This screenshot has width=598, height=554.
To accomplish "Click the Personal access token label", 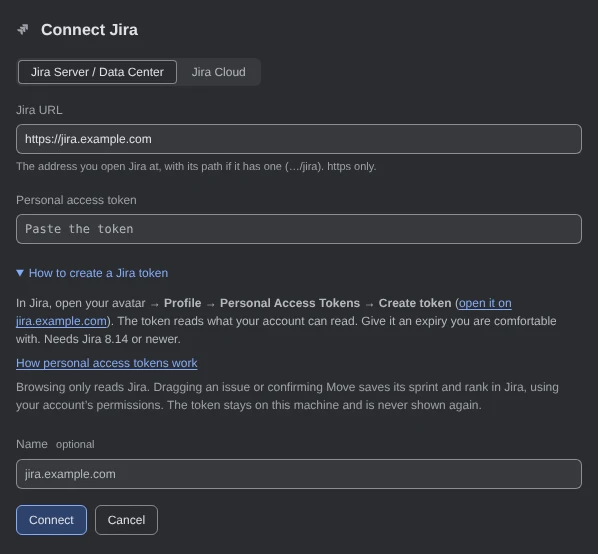I will [76, 200].
